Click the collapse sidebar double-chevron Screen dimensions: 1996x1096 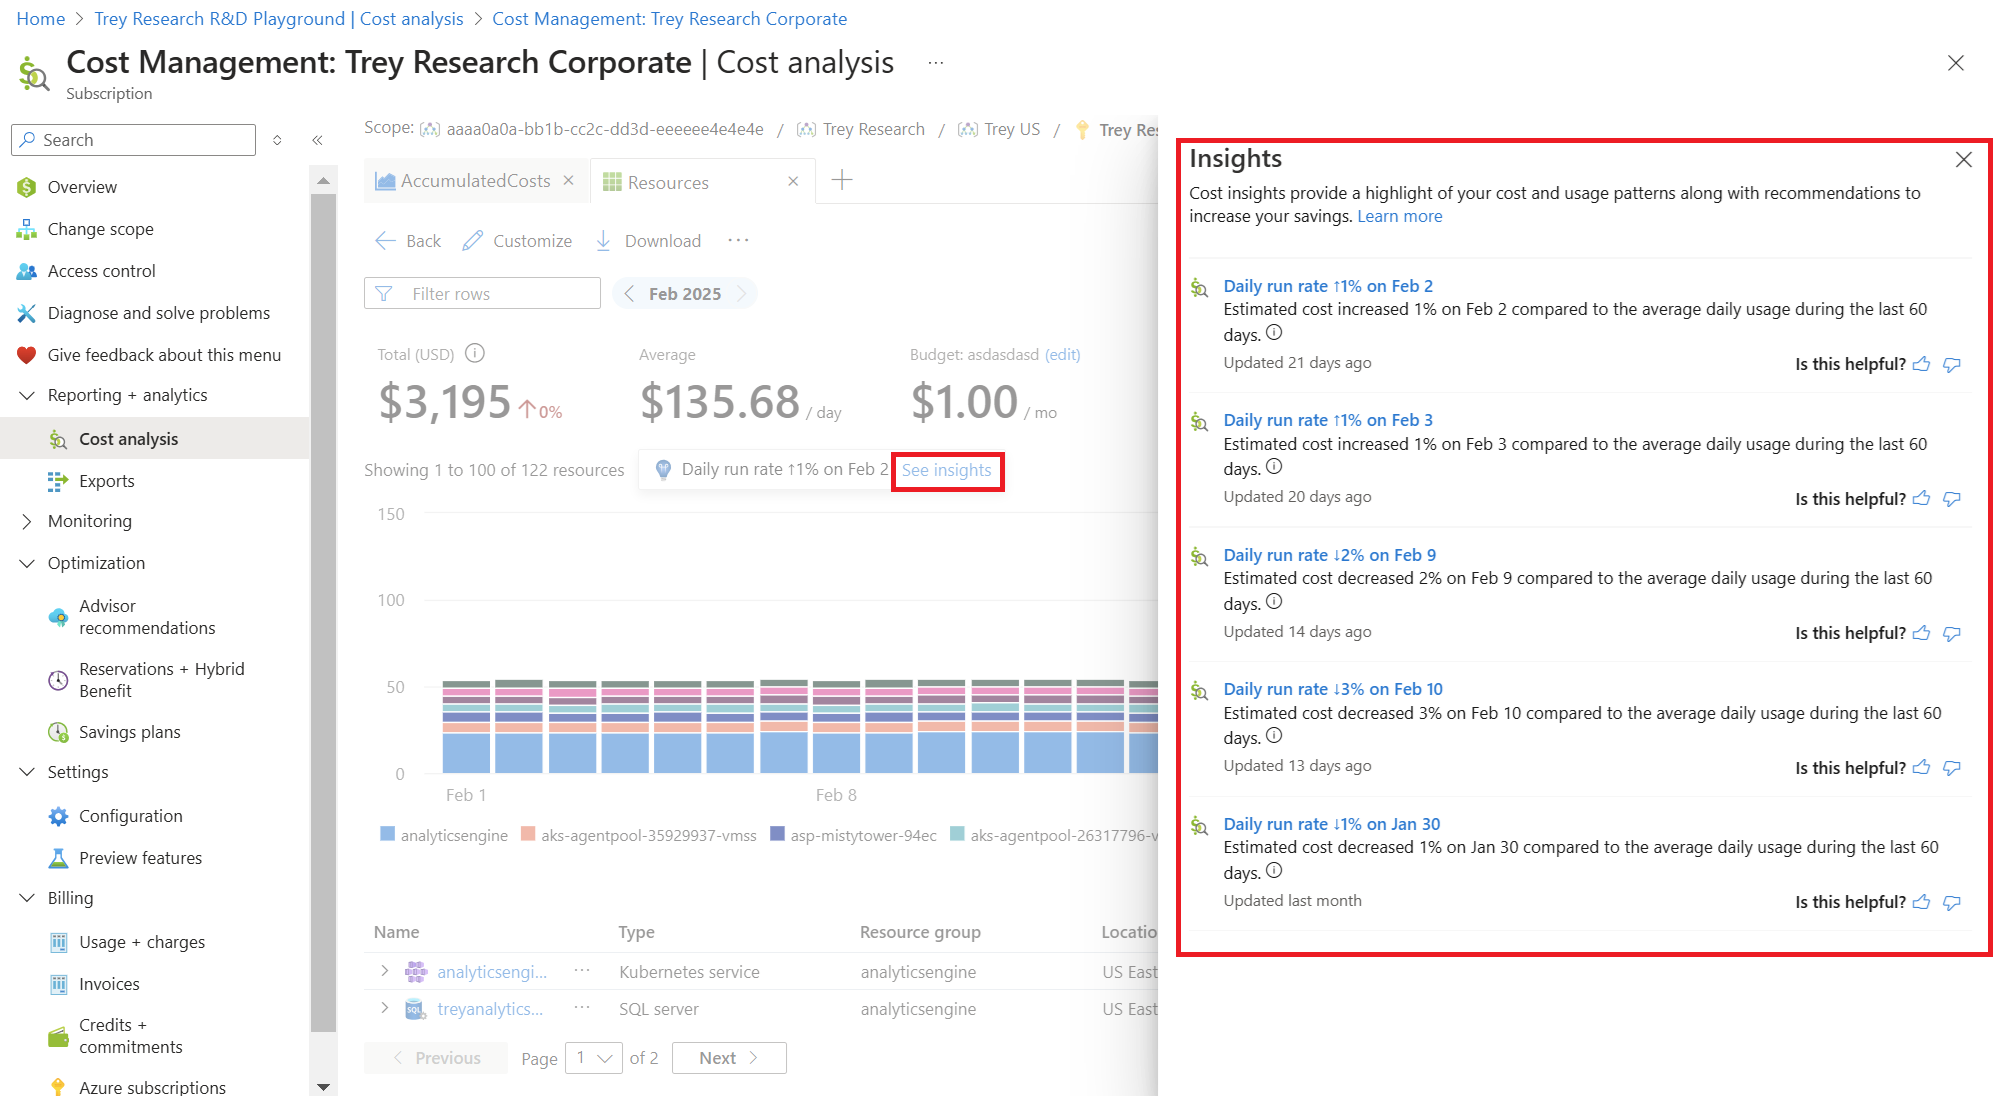click(317, 141)
